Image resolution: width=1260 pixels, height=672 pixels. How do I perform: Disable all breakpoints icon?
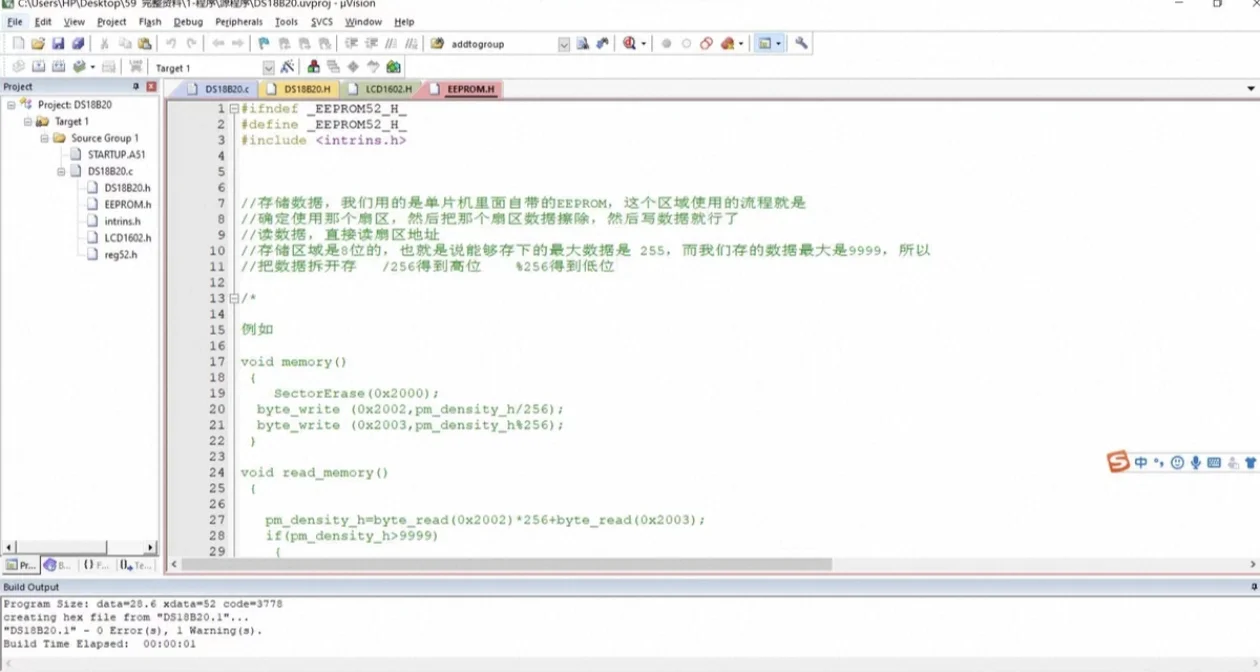pos(706,44)
